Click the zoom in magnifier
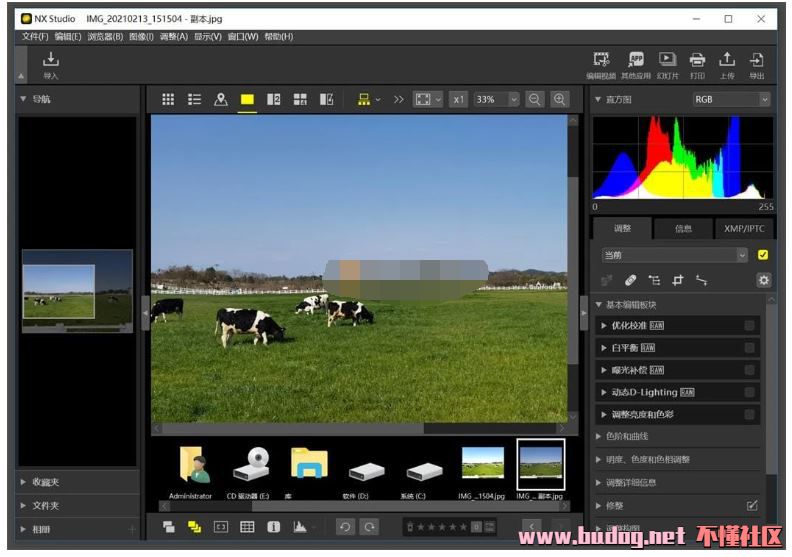Viewport: 792px width, 557px height. tap(560, 99)
